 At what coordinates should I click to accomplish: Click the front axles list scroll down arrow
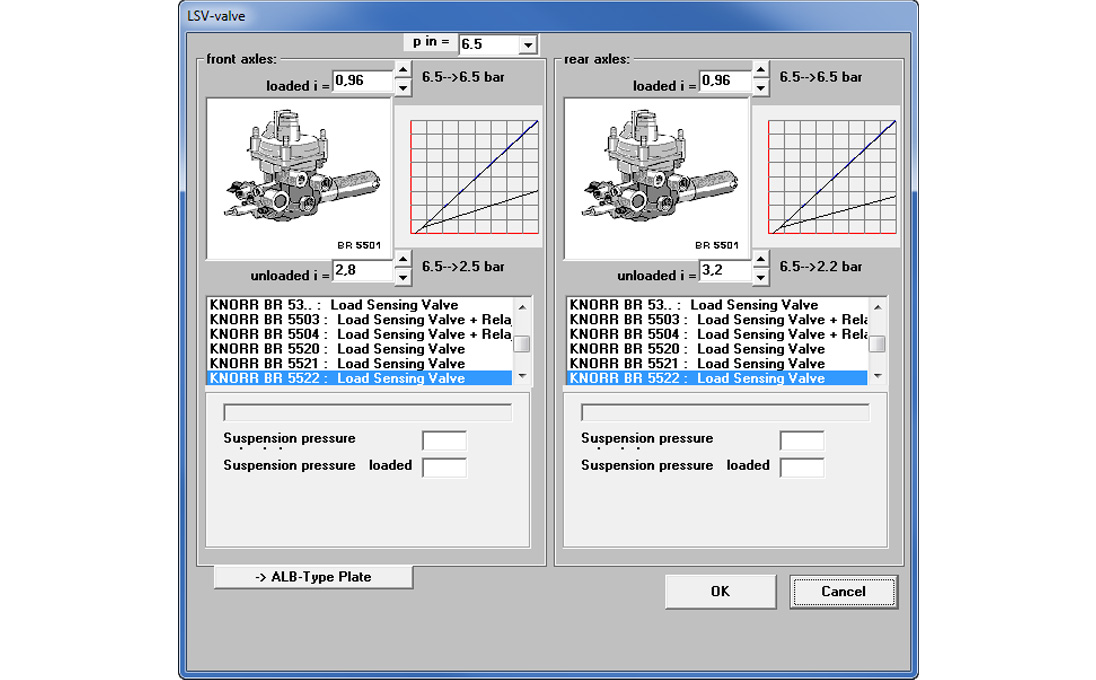coord(521,376)
